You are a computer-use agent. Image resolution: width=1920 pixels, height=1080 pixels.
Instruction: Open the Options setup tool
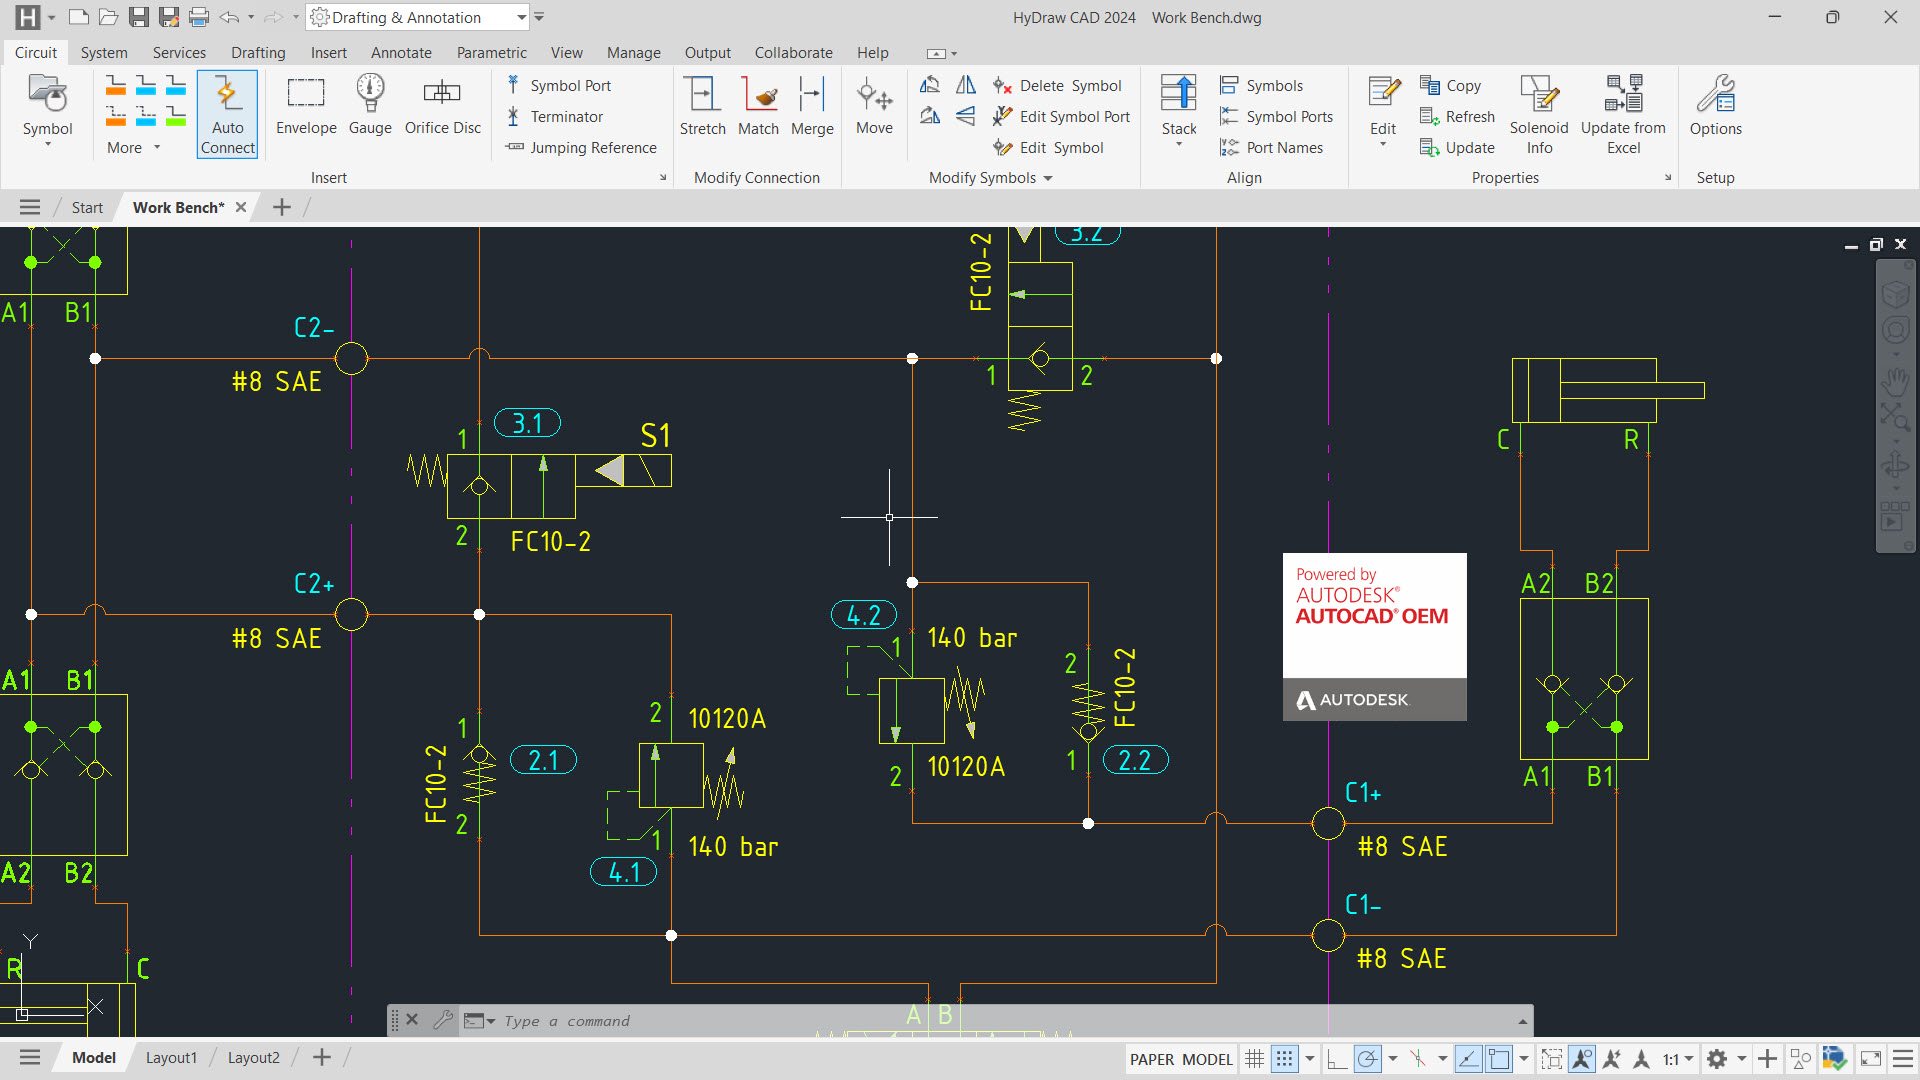(1715, 106)
